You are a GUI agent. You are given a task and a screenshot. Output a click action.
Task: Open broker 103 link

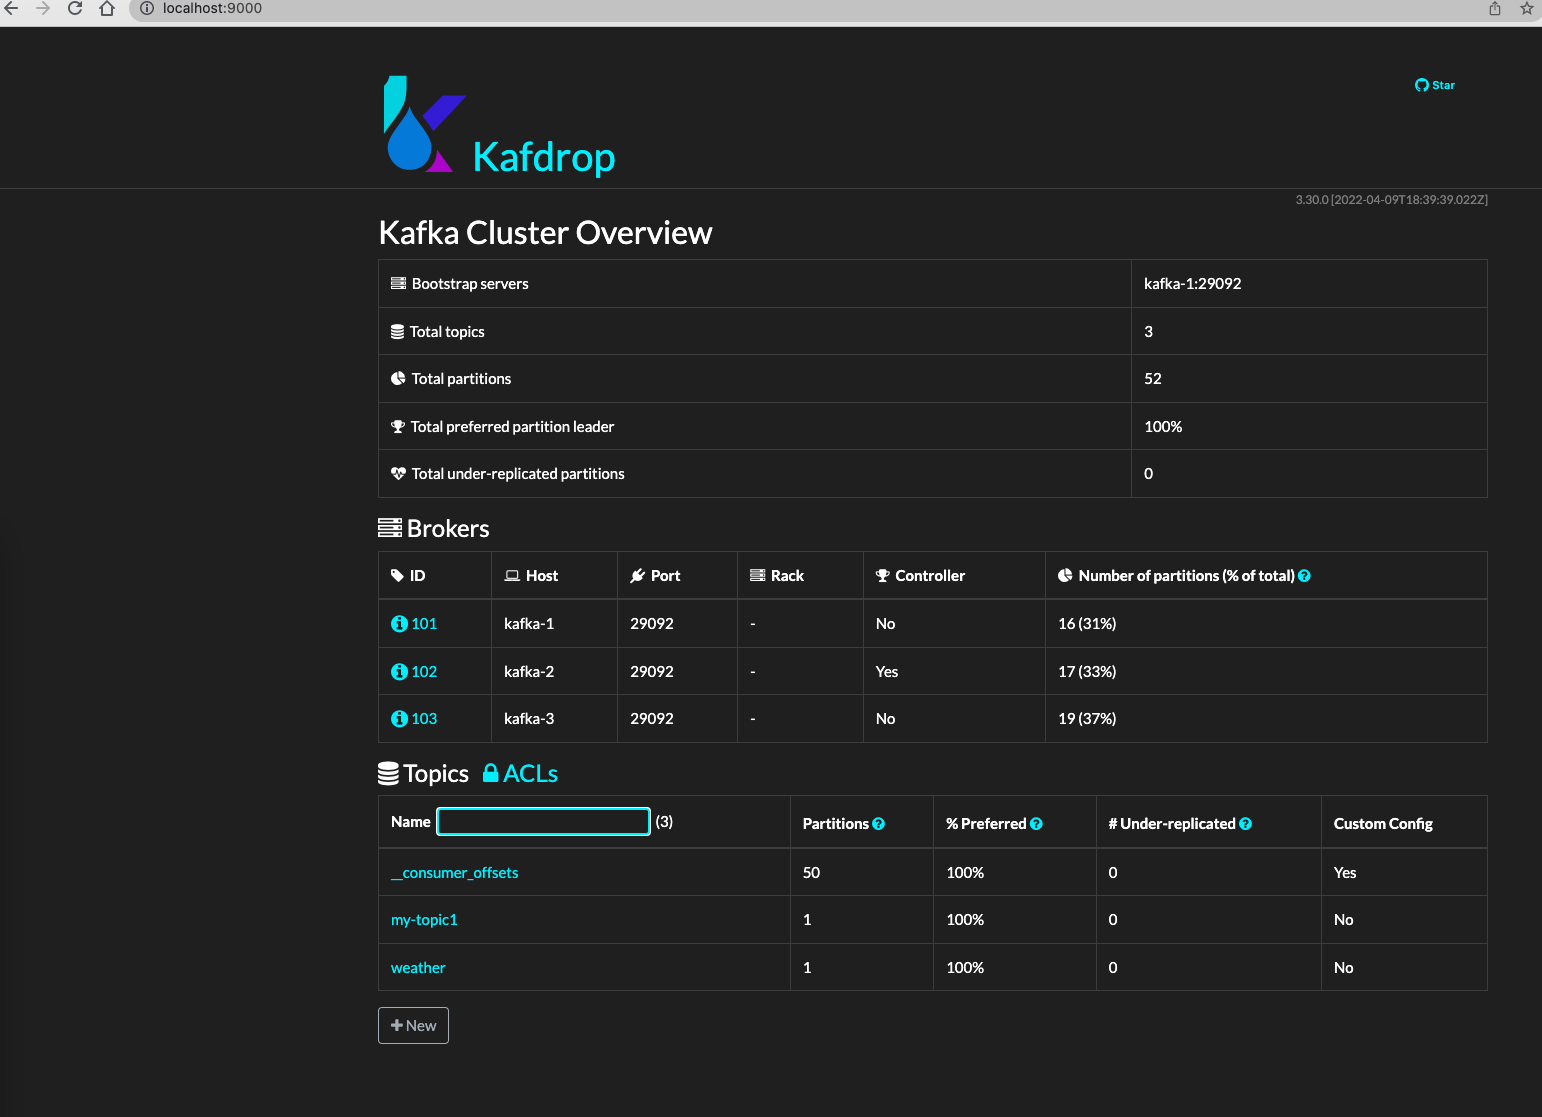click(424, 719)
